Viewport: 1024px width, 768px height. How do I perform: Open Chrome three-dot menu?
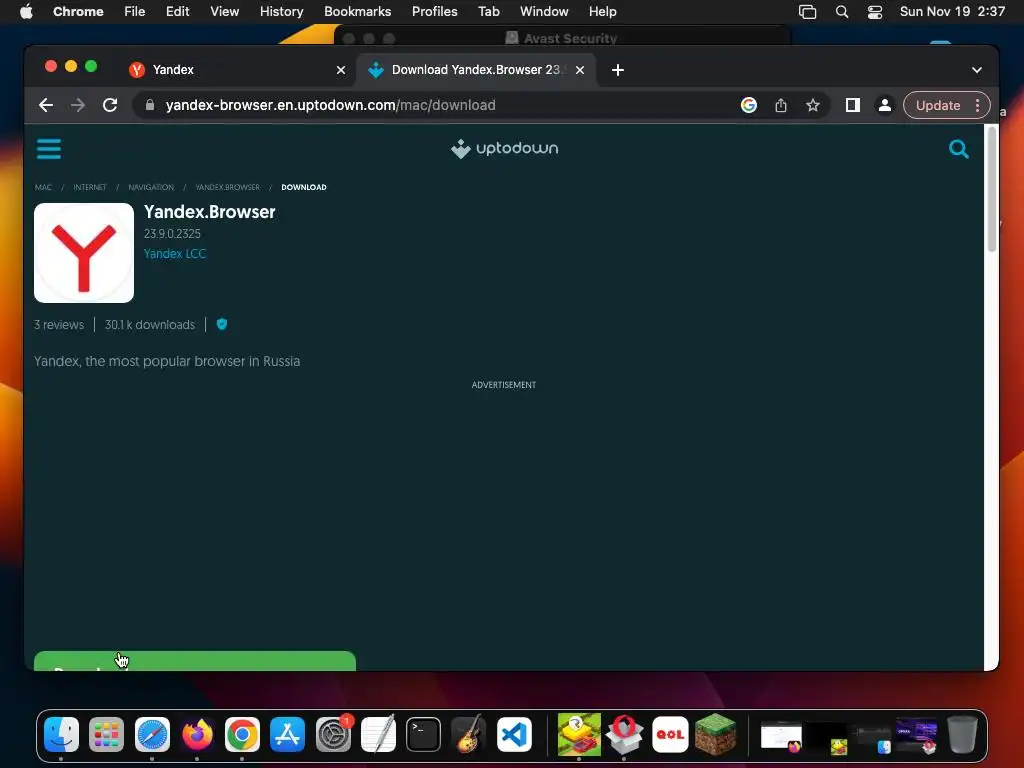click(978, 105)
